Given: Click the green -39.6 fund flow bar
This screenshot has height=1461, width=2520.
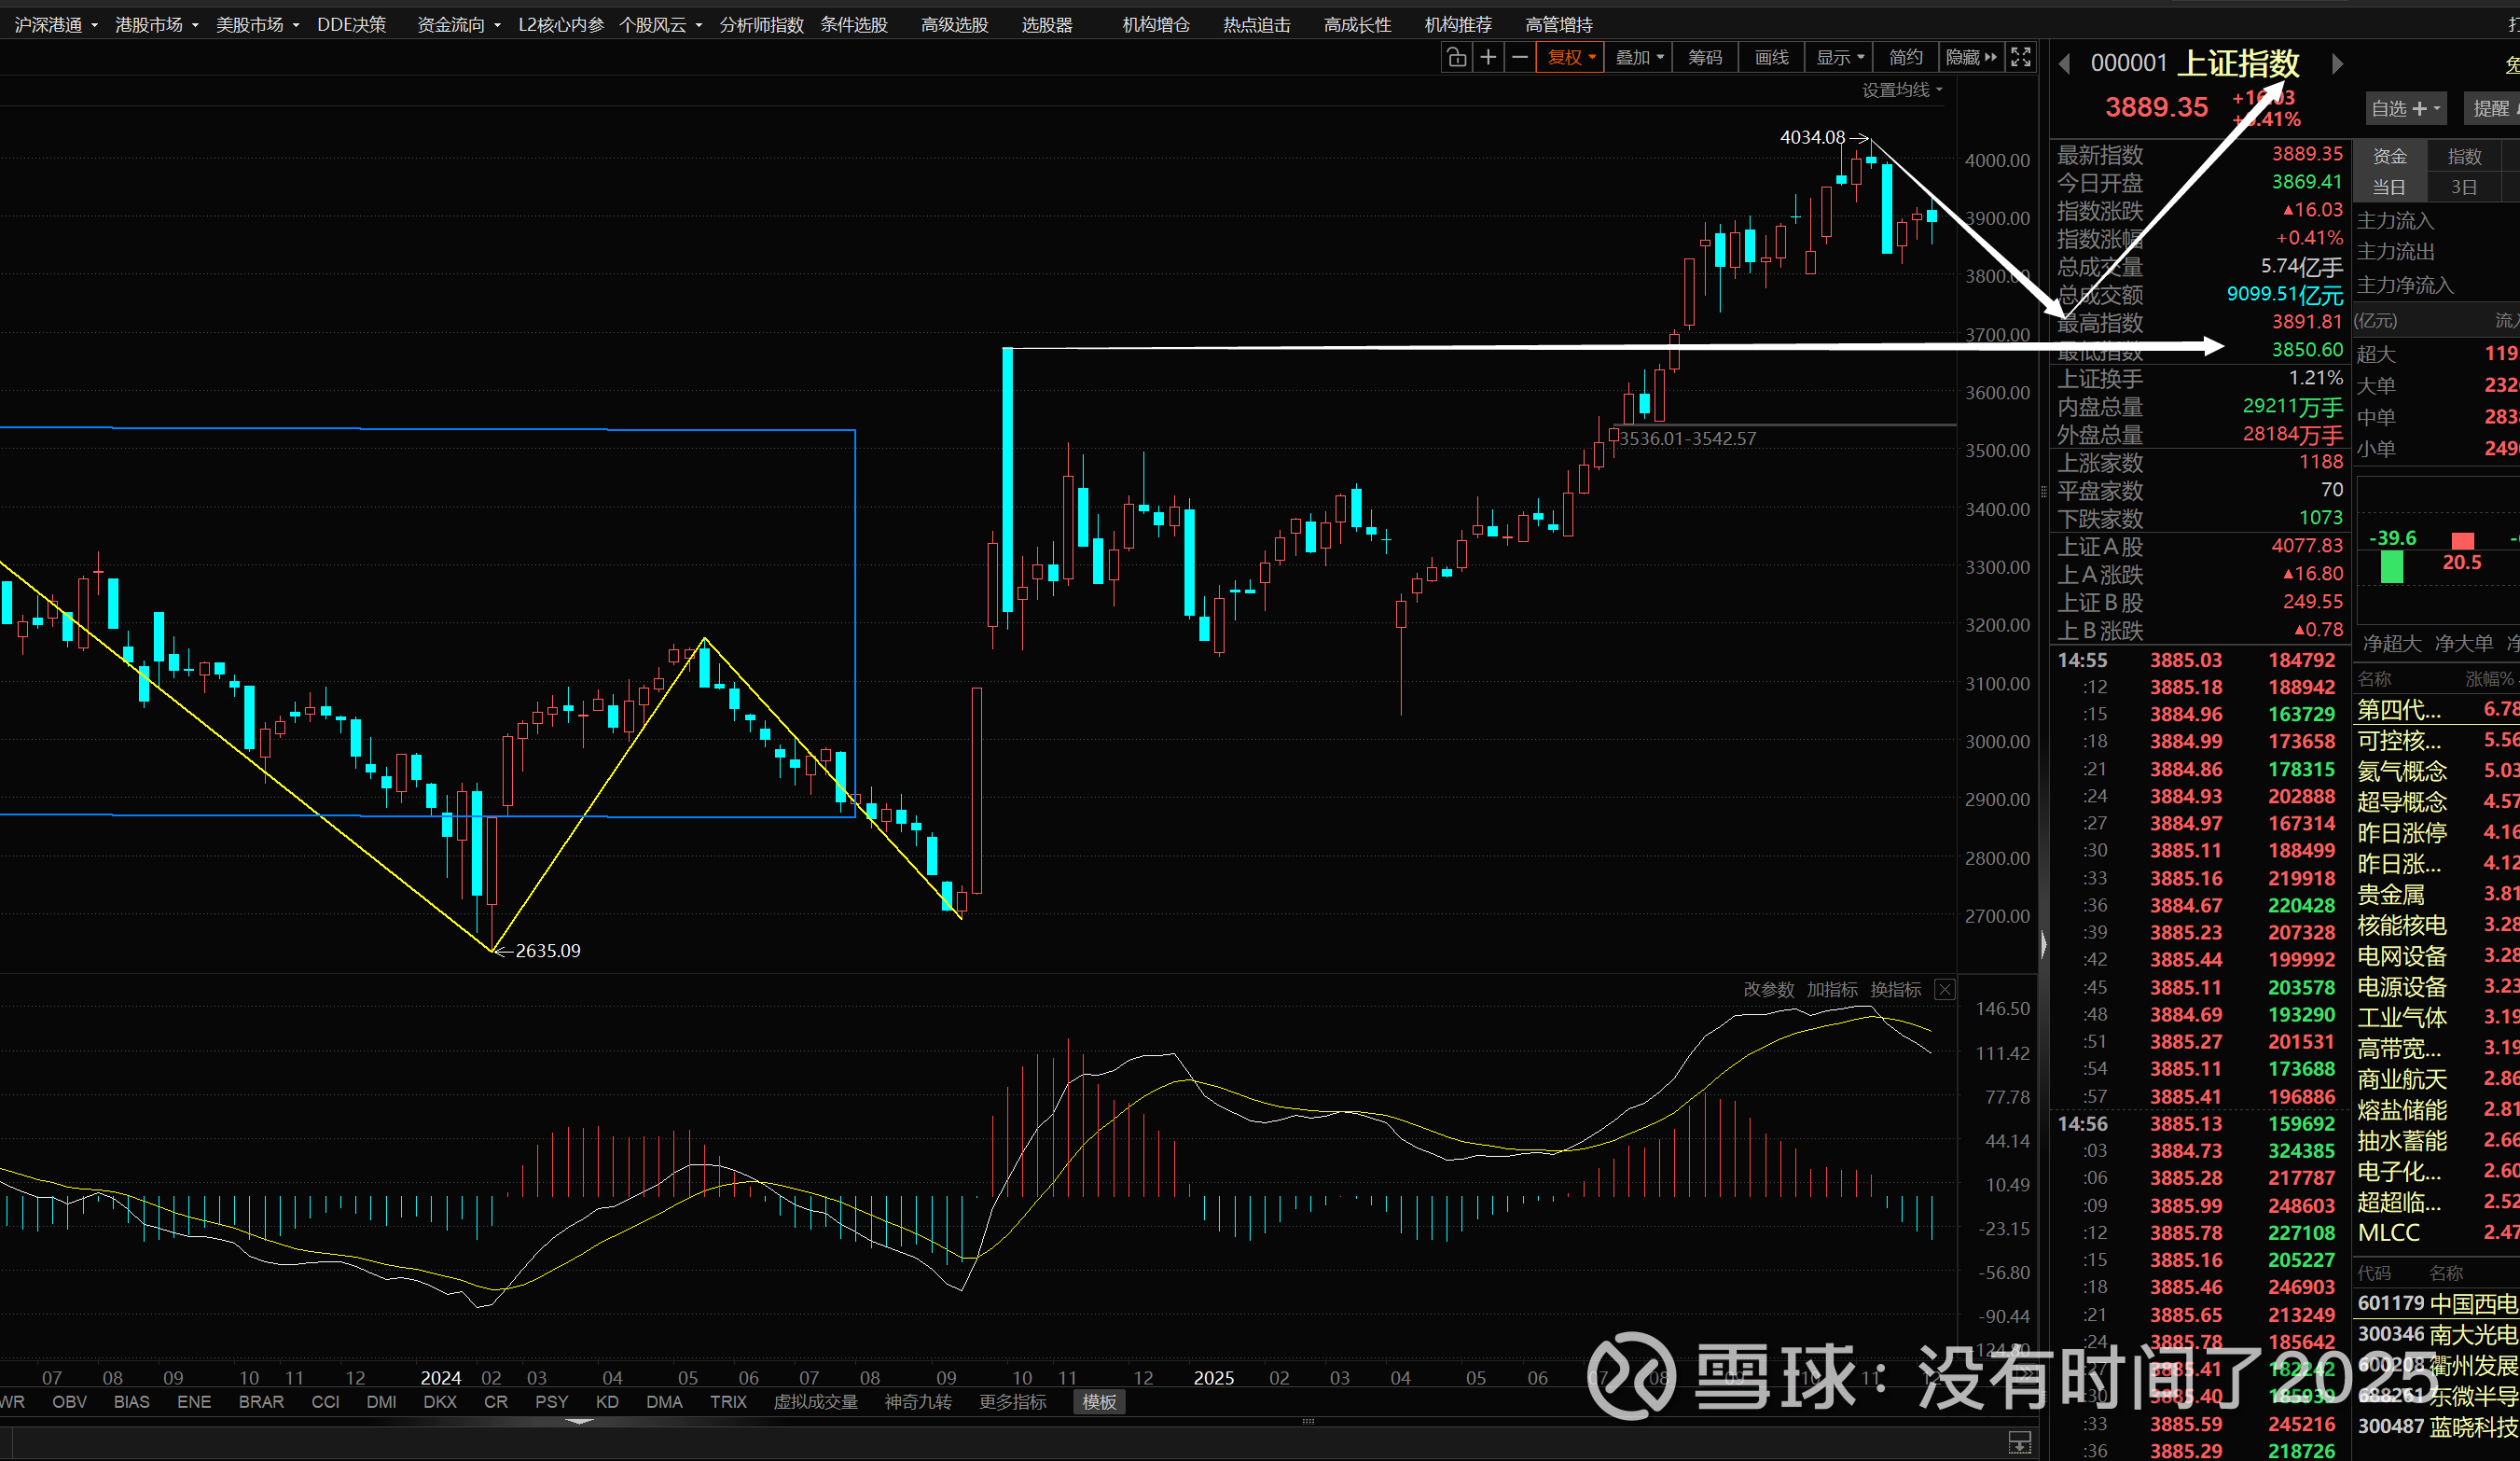Looking at the screenshot, I should click(x=2392, y=566).
